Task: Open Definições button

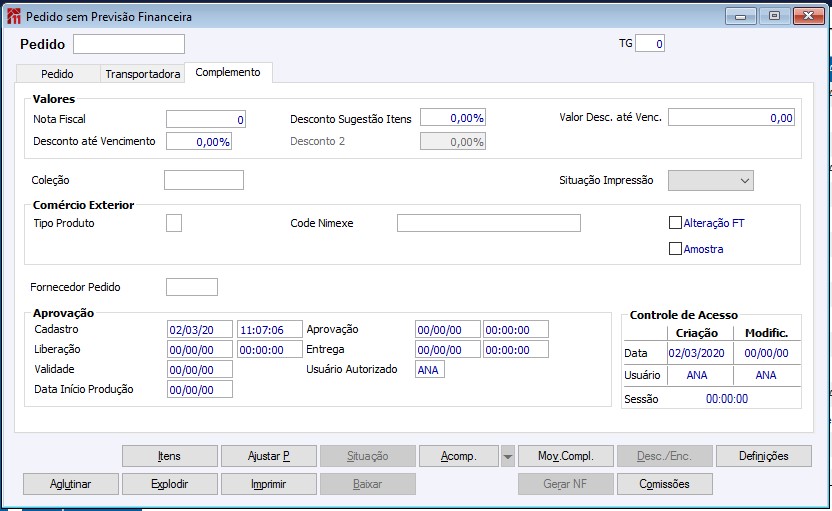Action: pyautogui.click(x=764, y=456)
